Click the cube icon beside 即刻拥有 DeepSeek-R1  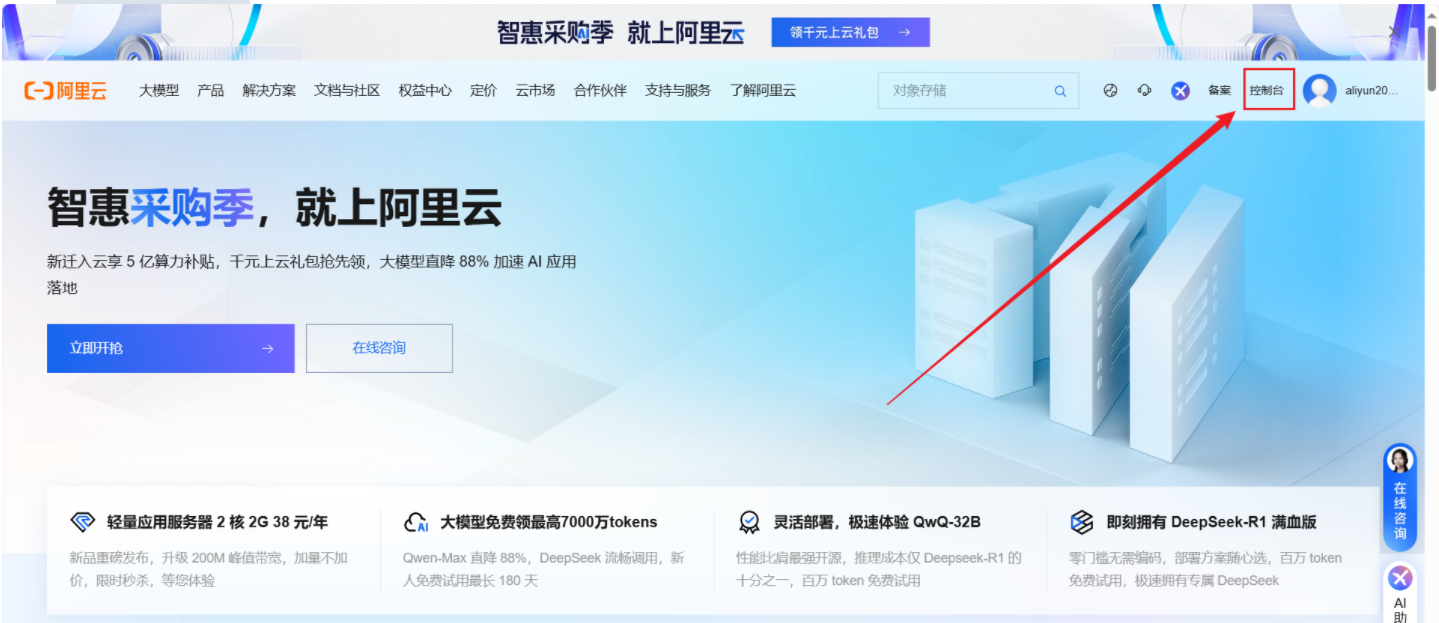pyautogui.click(x=1082, y=522)
